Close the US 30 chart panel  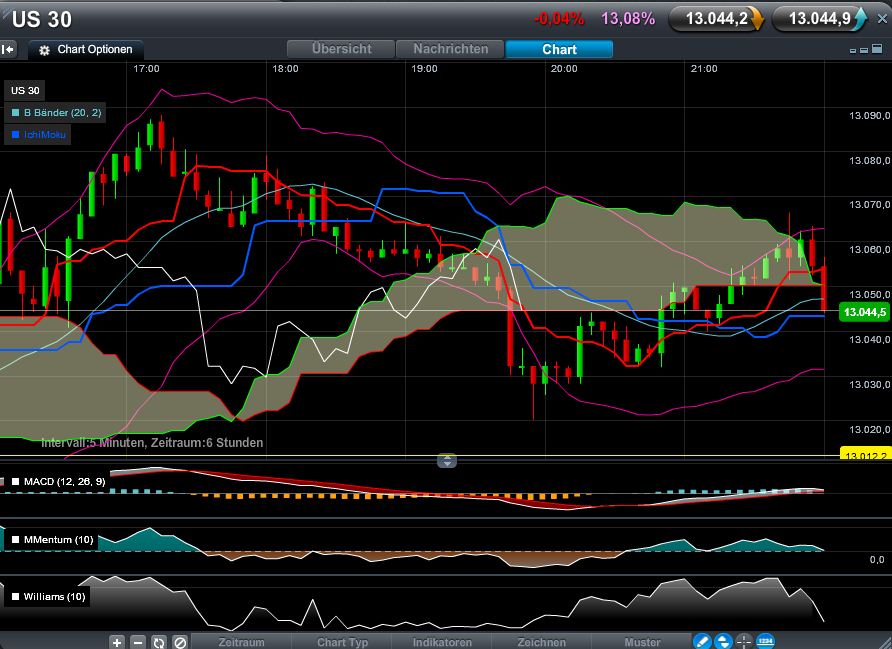pos(882,19)
